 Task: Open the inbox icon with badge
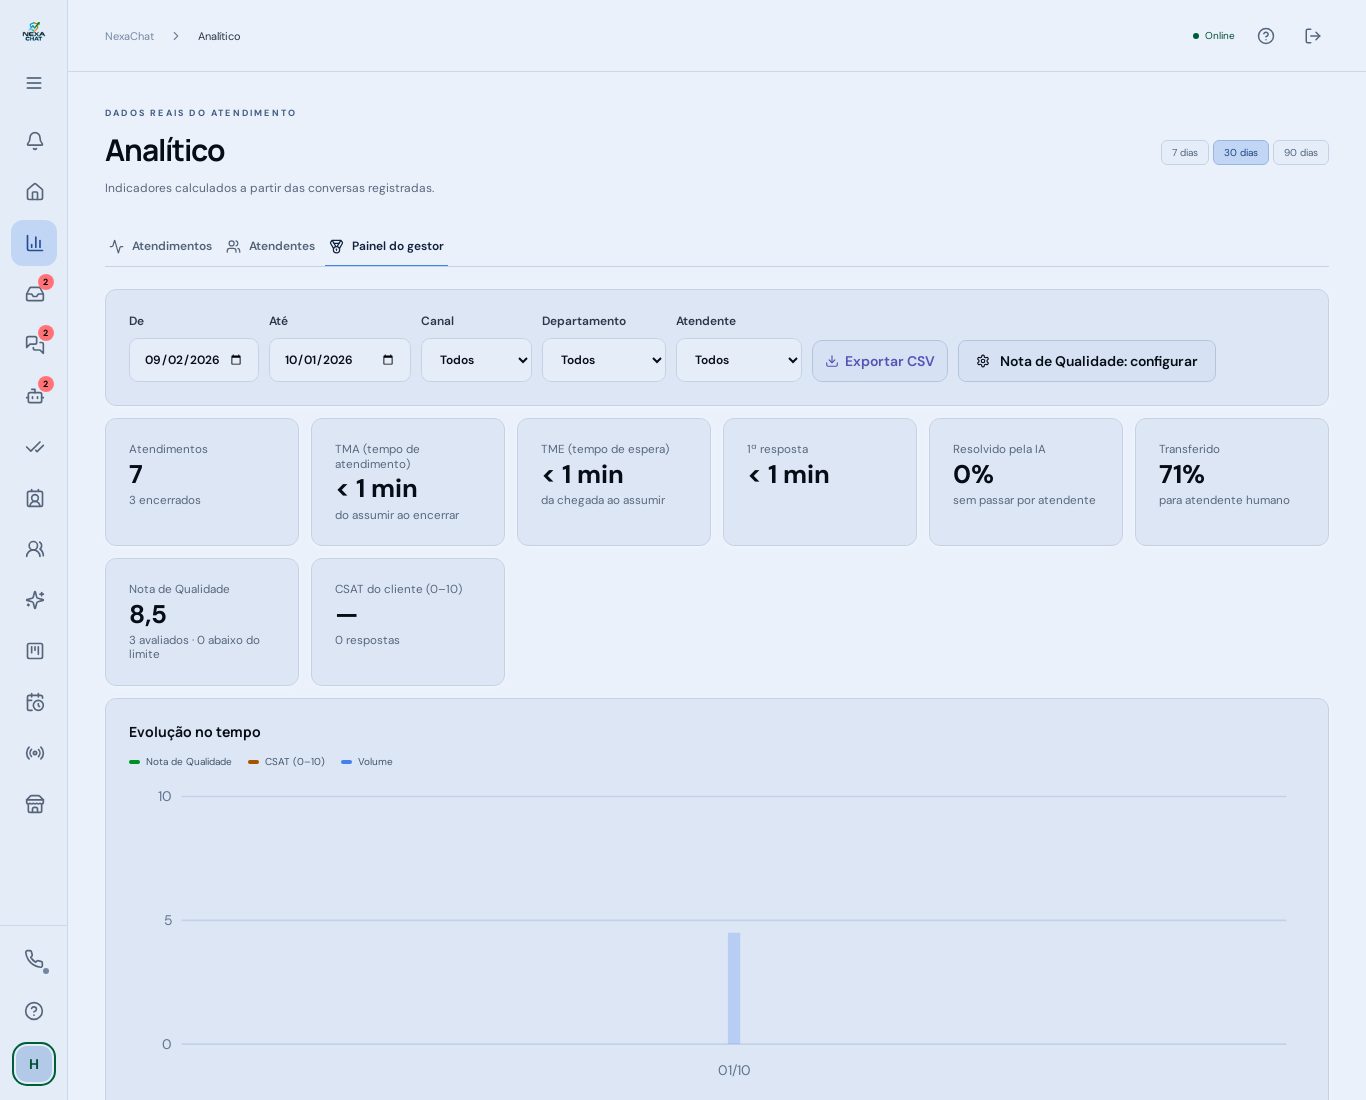pyautogui.click(x=34, y=294)
